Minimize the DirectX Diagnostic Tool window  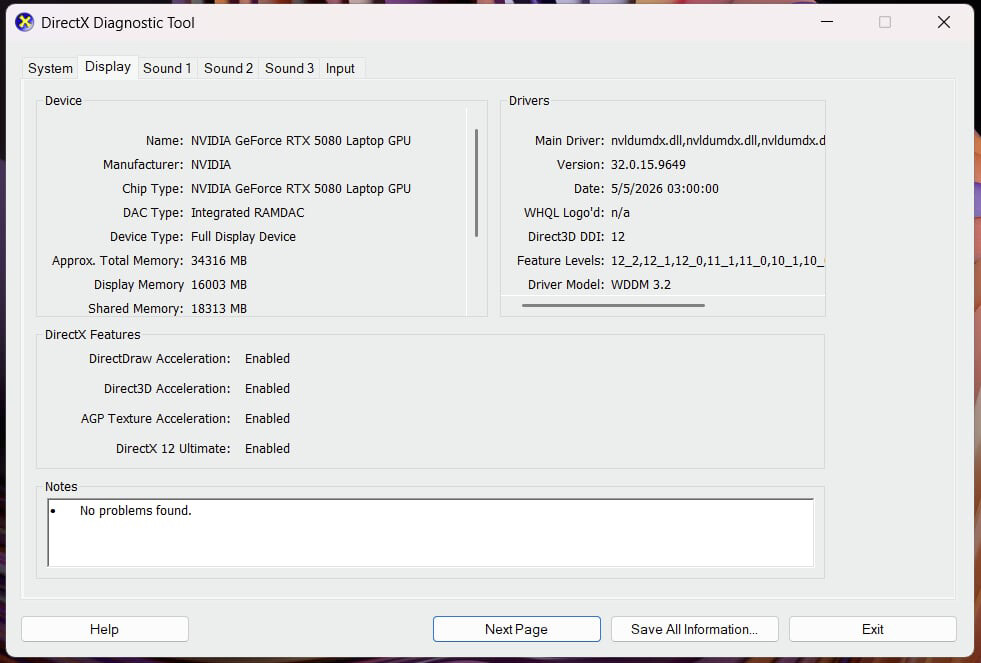827,22
